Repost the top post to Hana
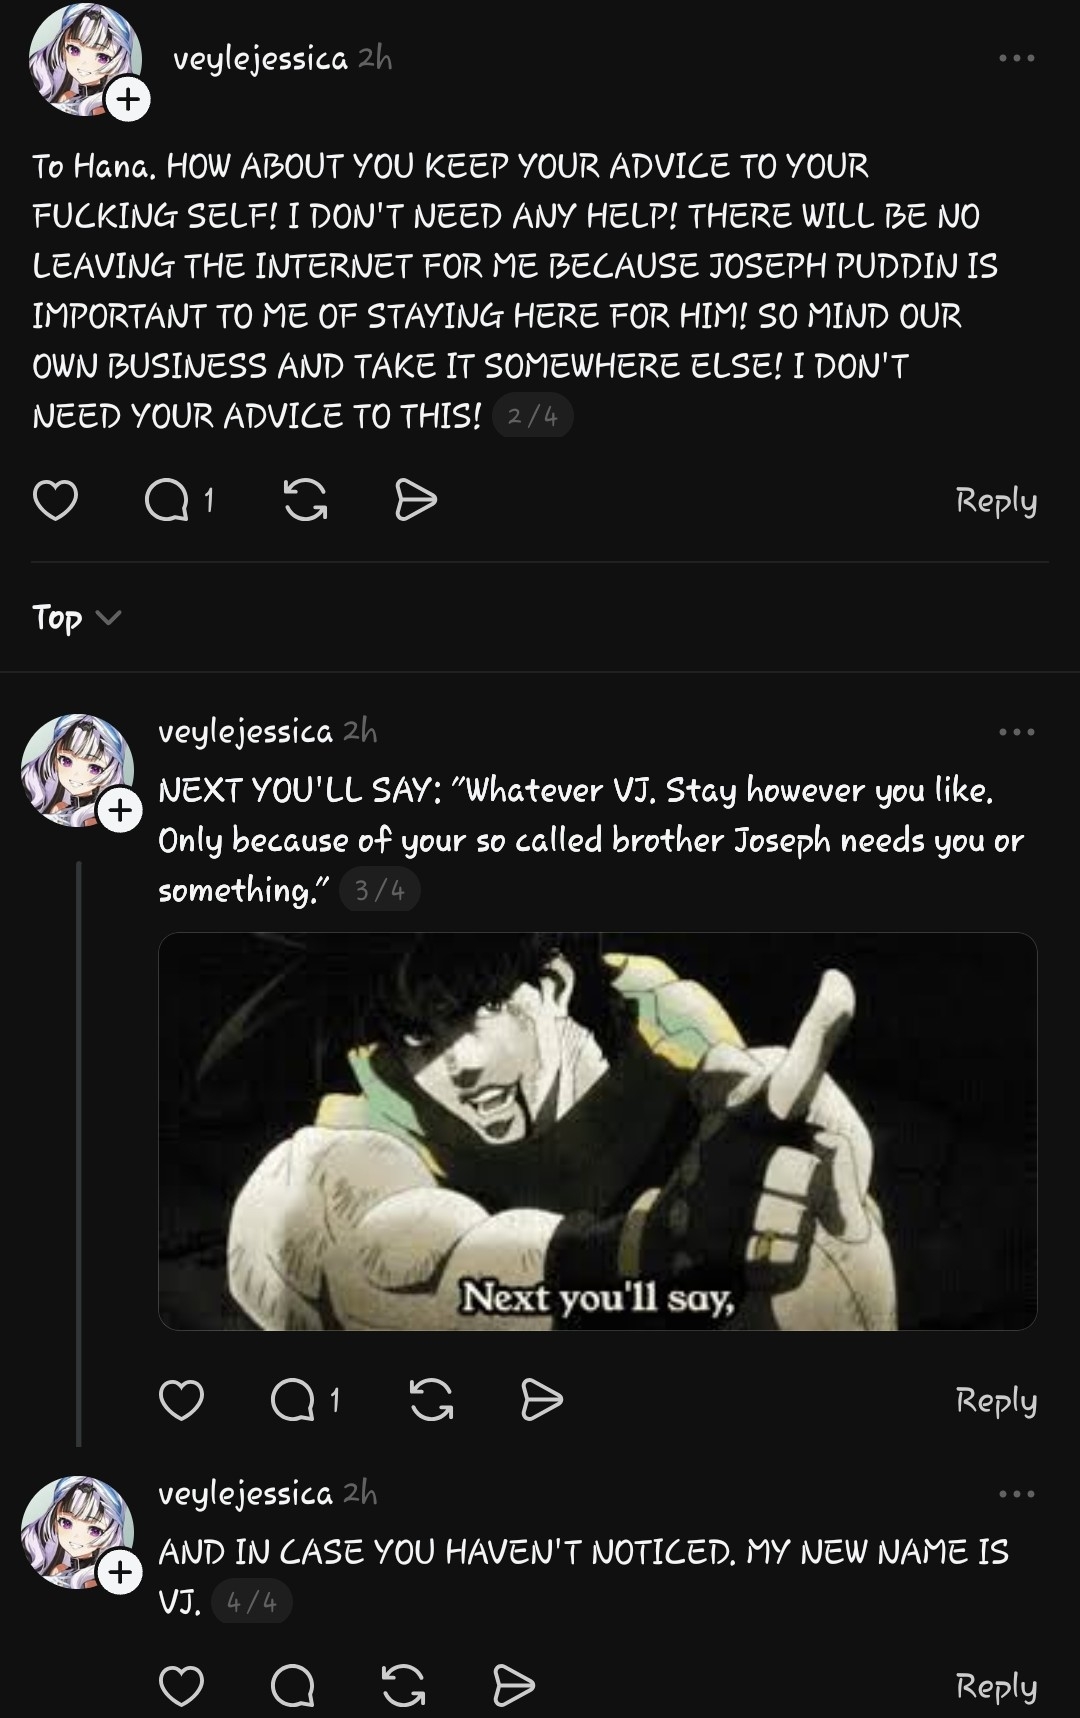 (x=305, y=500)
